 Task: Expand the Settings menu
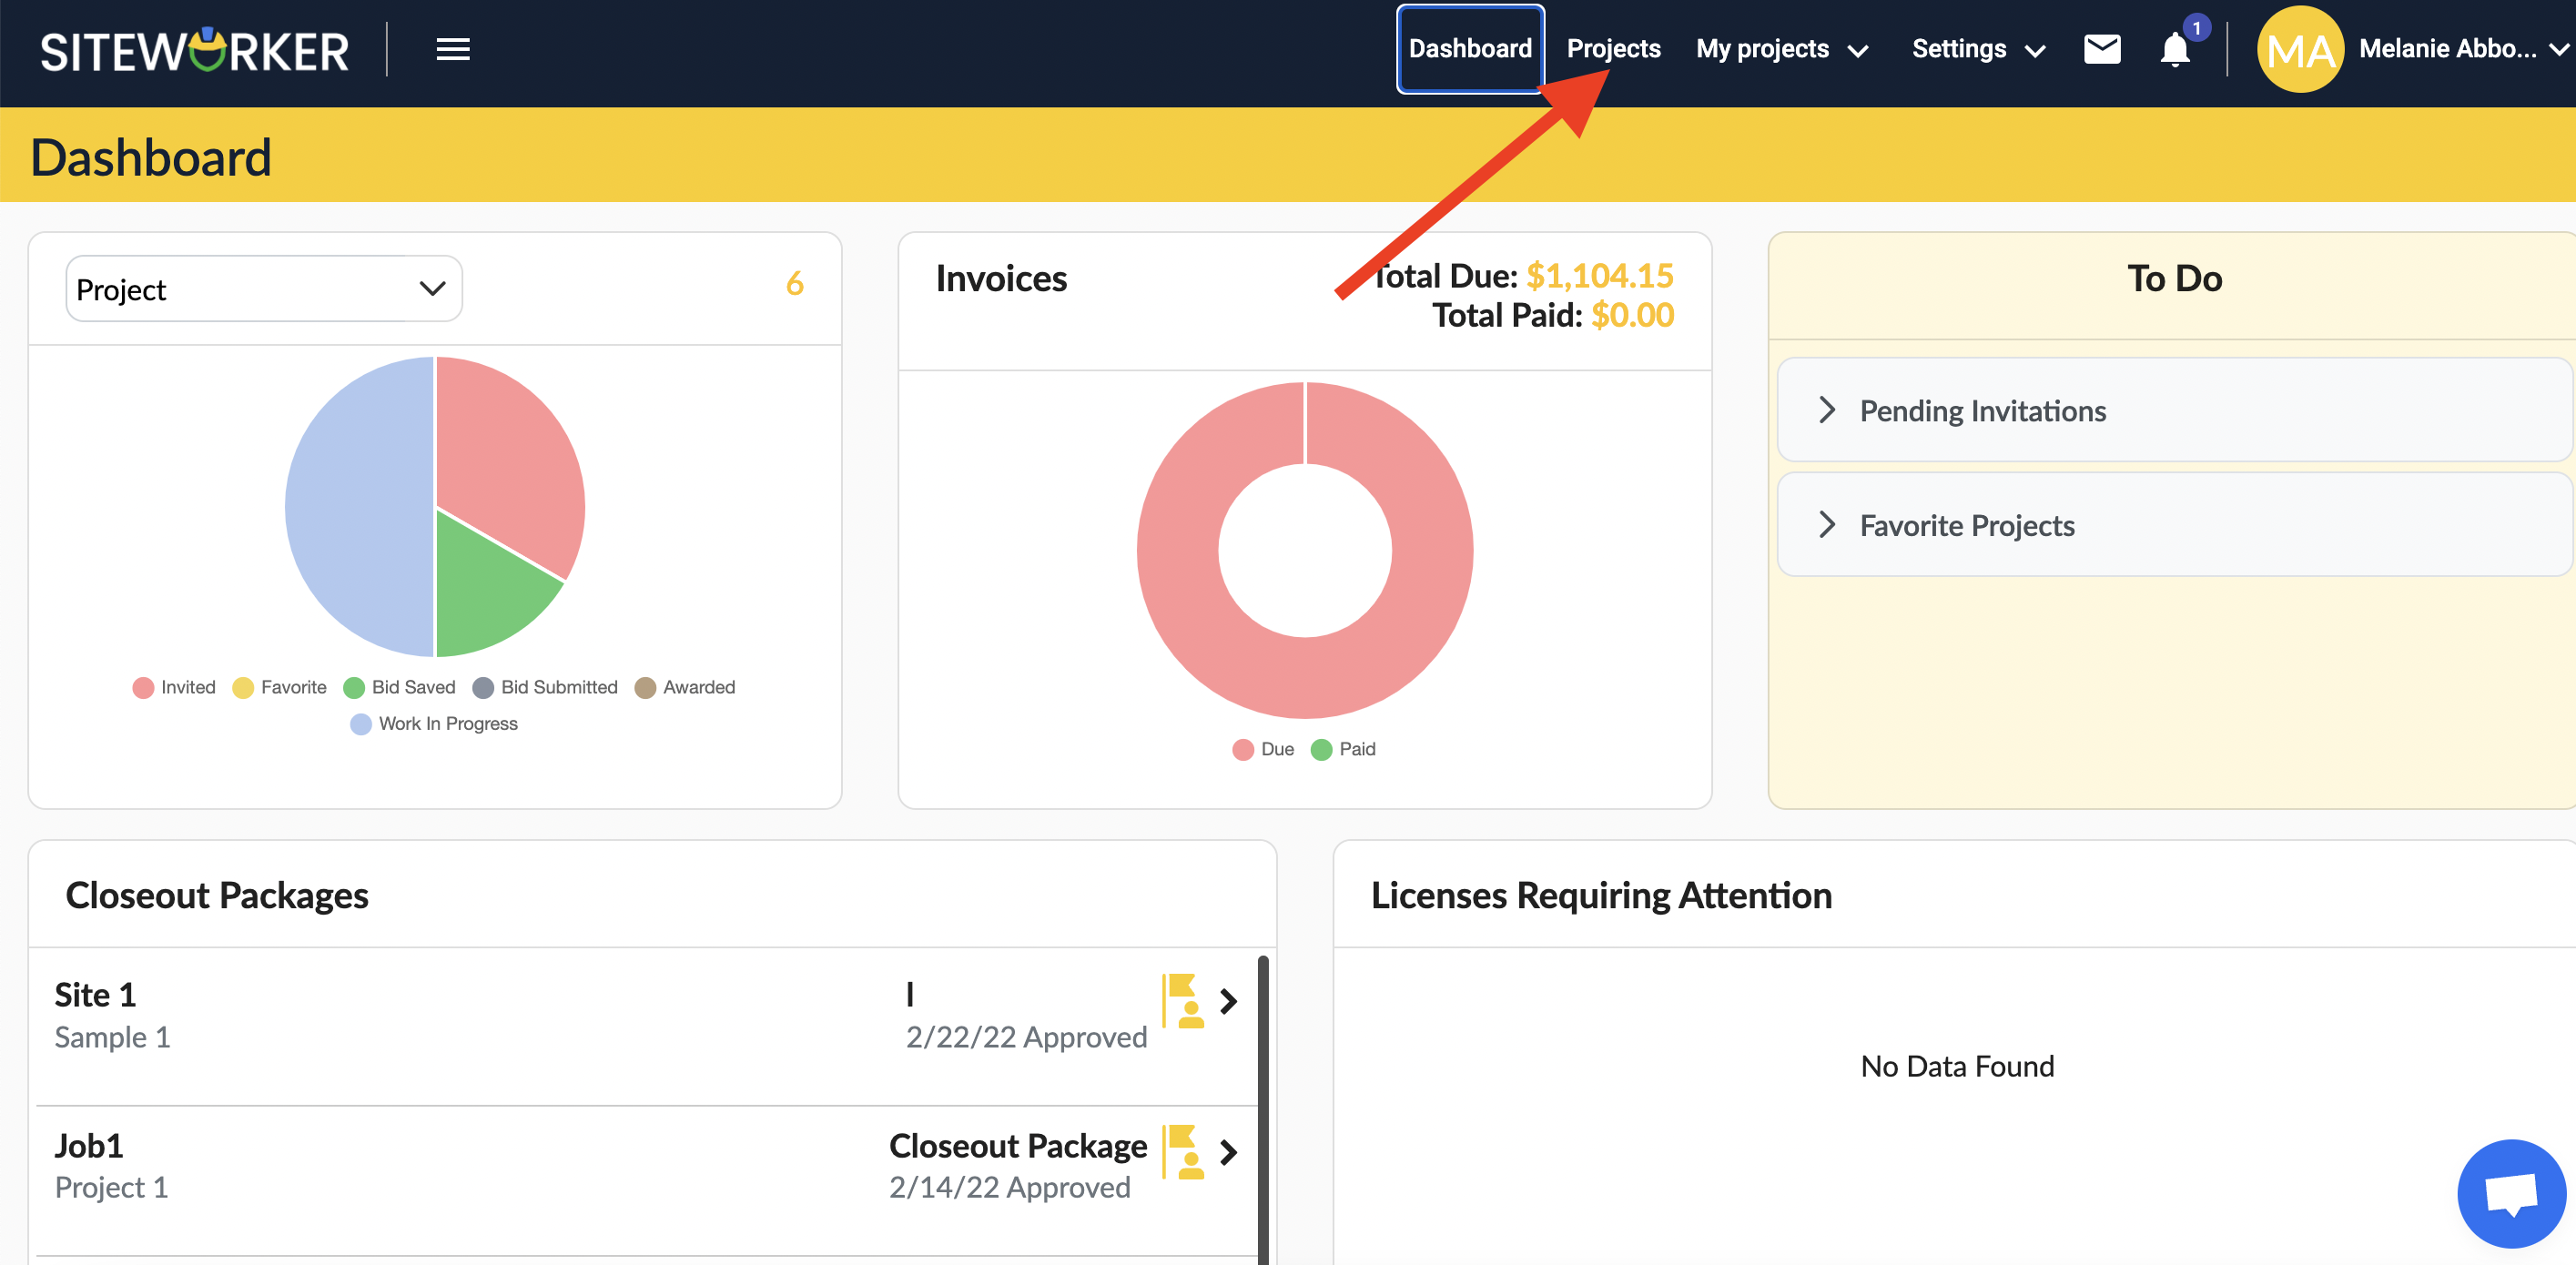click(1978, 49)
